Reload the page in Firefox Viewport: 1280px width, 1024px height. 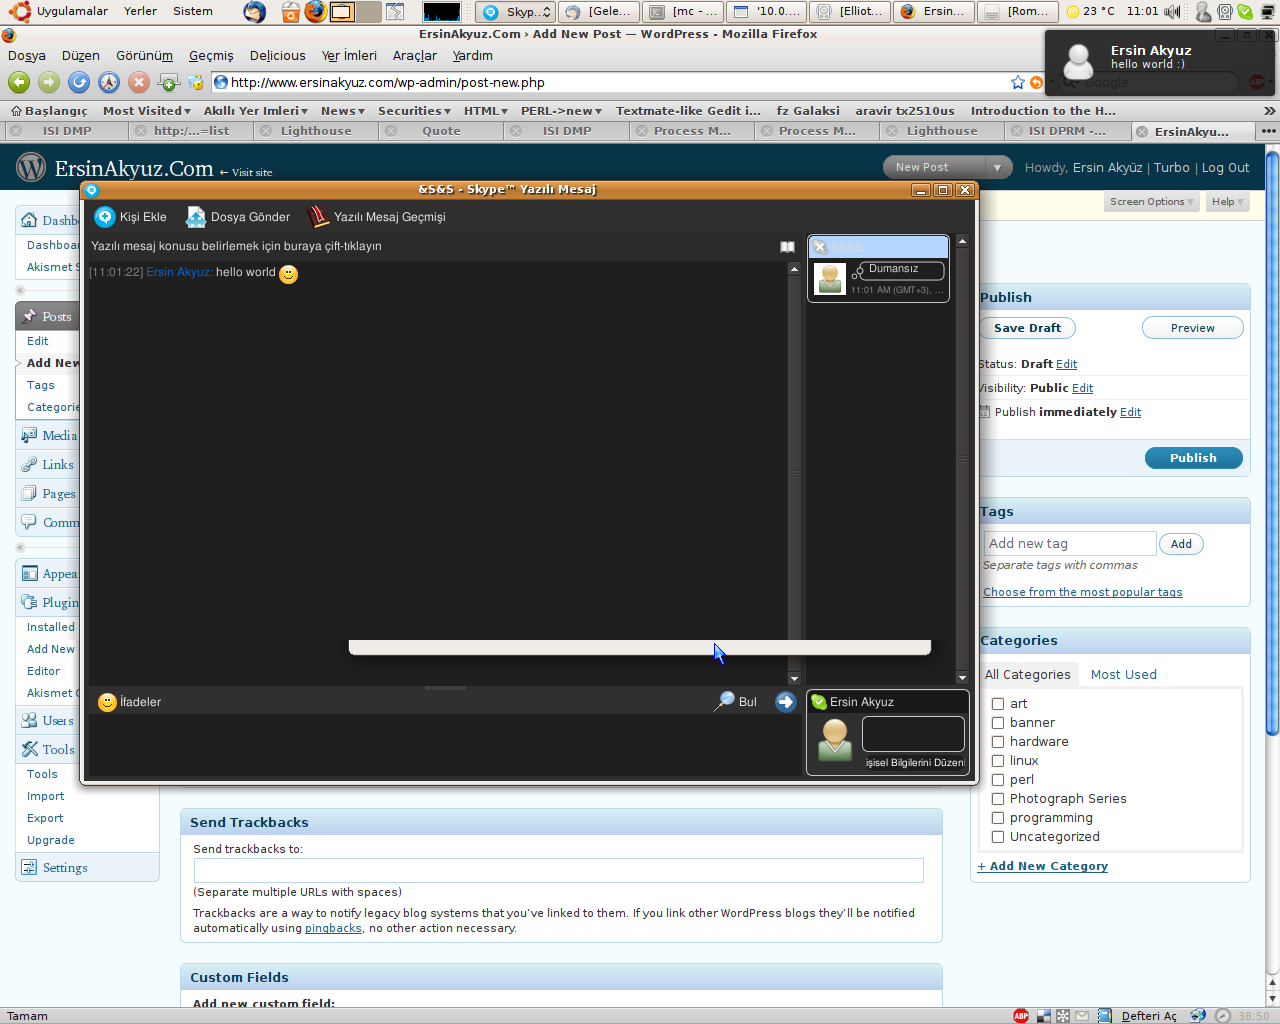79,83
